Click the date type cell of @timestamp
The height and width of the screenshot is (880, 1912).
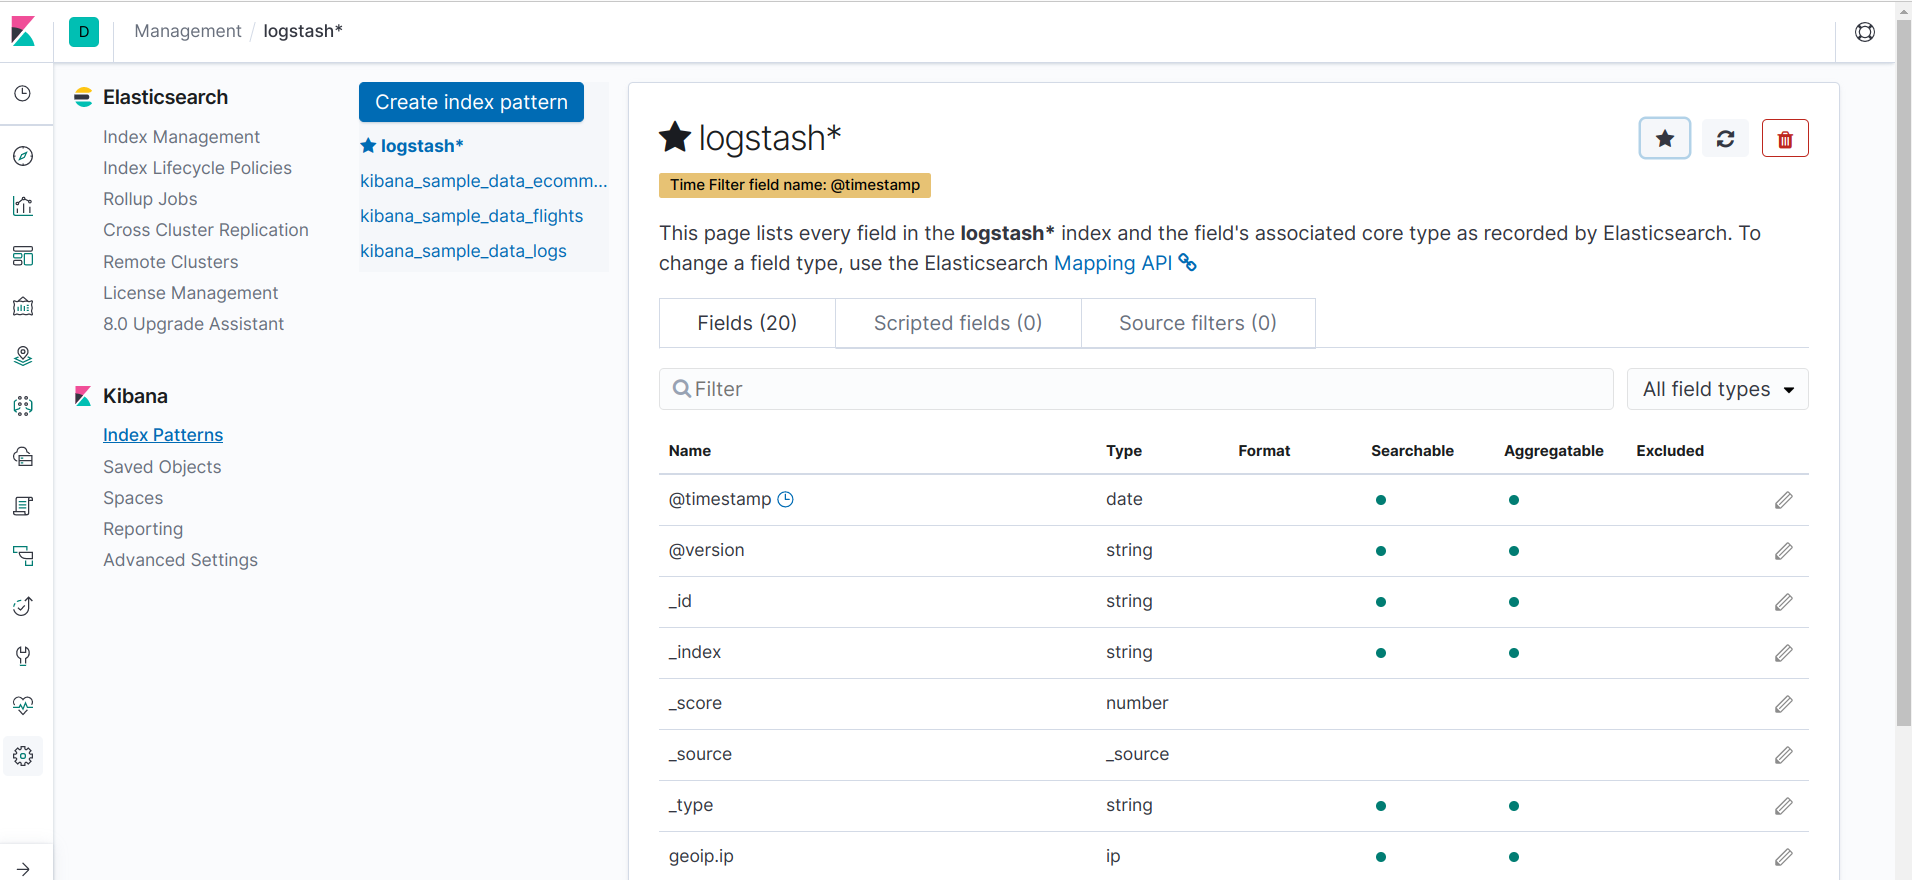click(1124, 499)
